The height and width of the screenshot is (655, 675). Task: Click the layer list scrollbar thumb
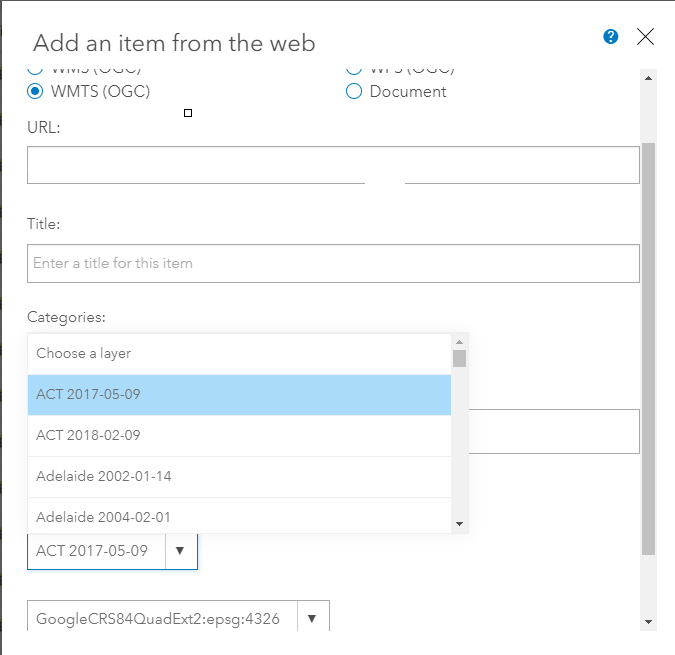click(x=459, y=358)
